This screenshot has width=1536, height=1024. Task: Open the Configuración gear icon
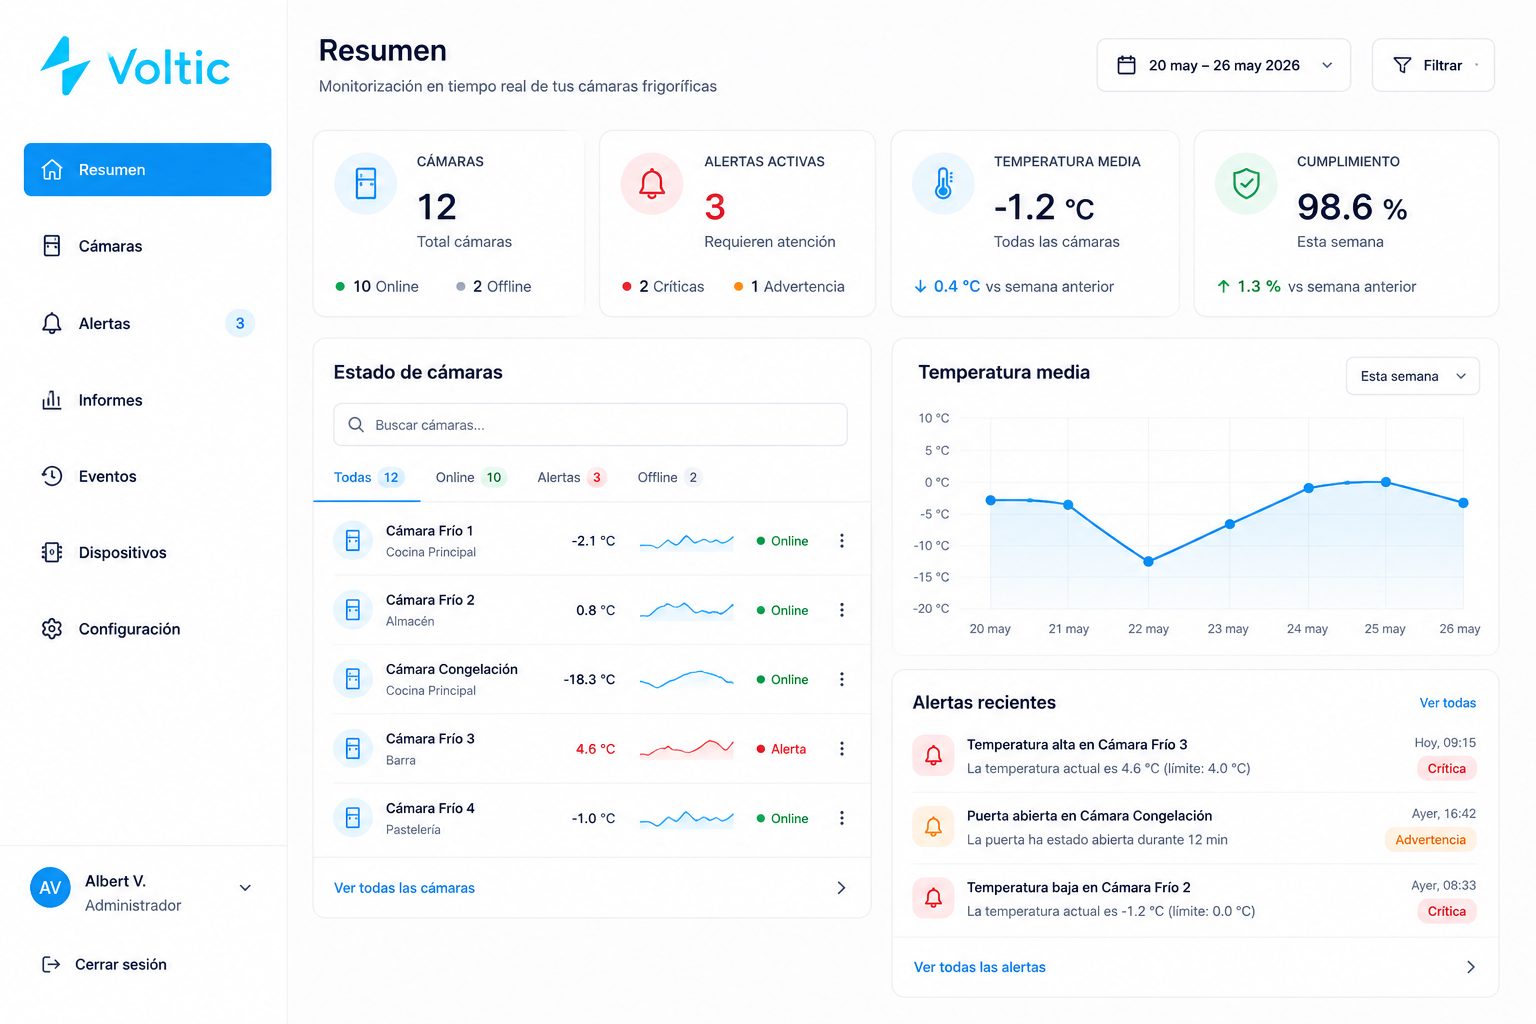52,629
